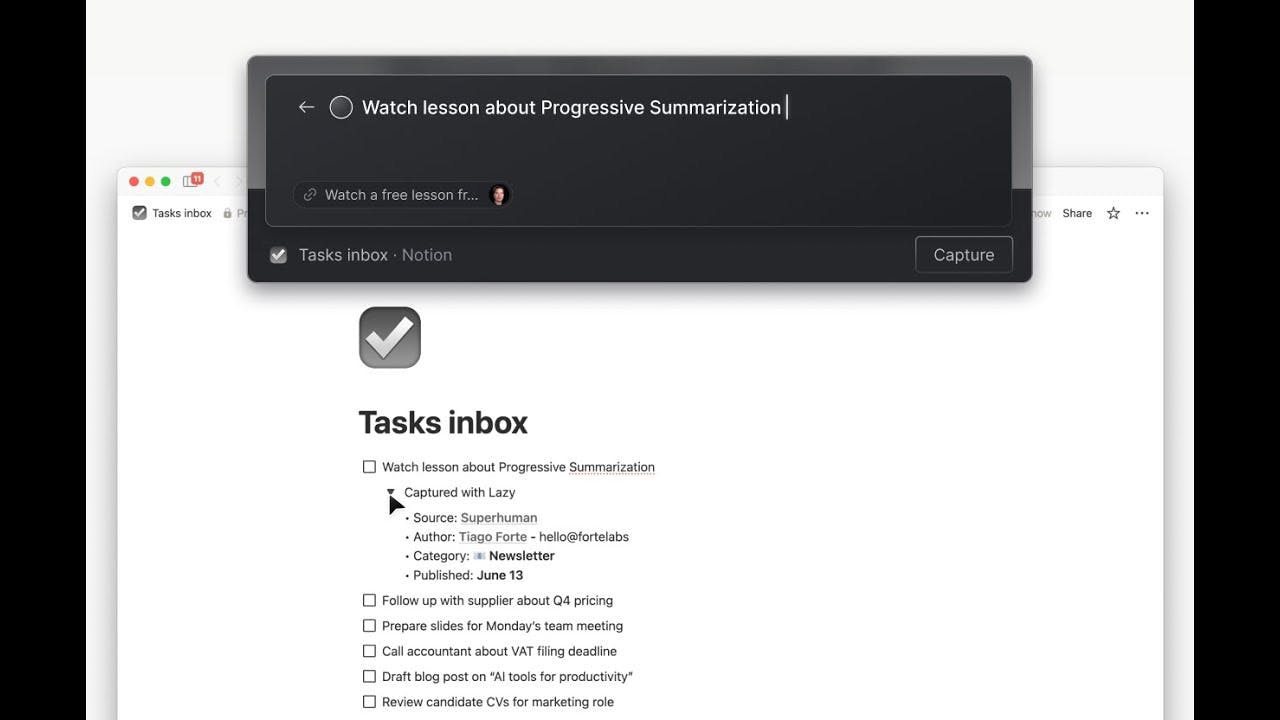1280x720 pixels.
Task: Click the author avatar on link chip
Action: [499, 195]
